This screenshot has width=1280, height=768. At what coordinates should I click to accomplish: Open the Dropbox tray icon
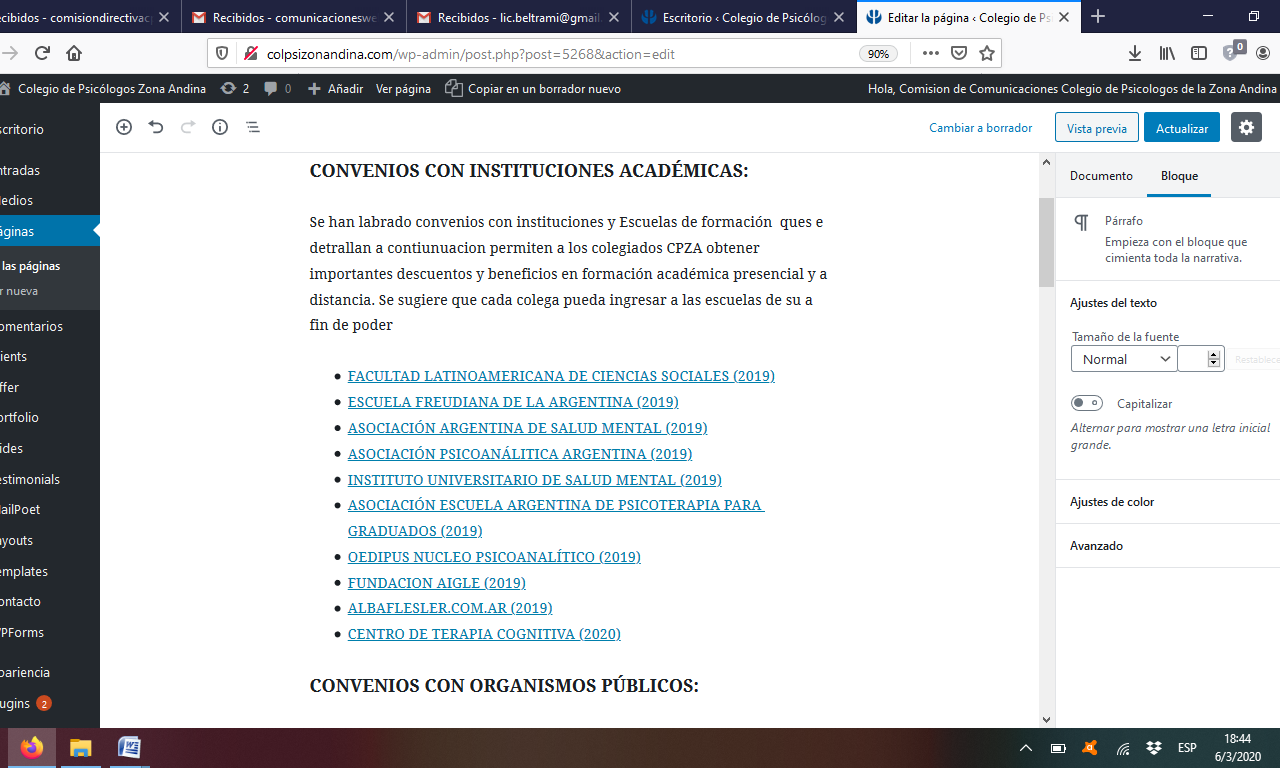point(1154,748)
